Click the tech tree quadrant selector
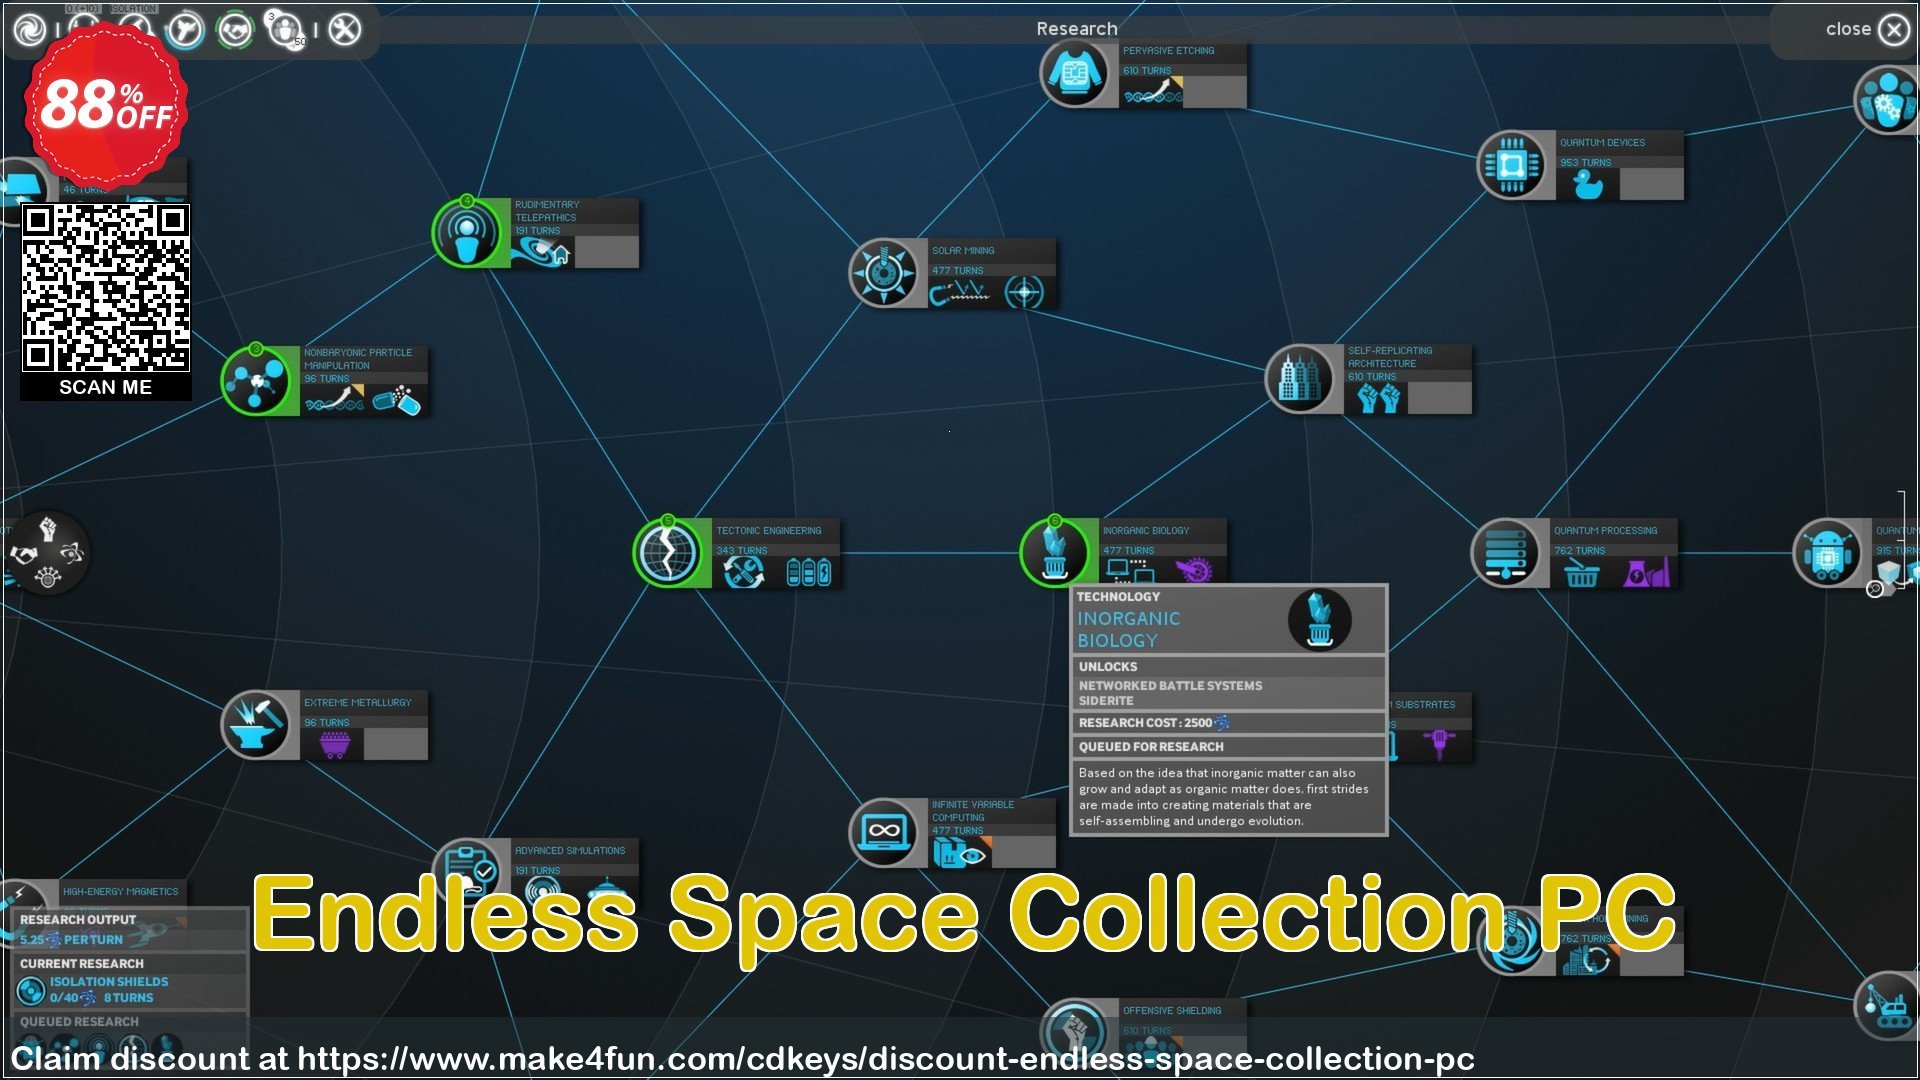The height and width of the screenshot is (1080, 1920). [46, 553]
